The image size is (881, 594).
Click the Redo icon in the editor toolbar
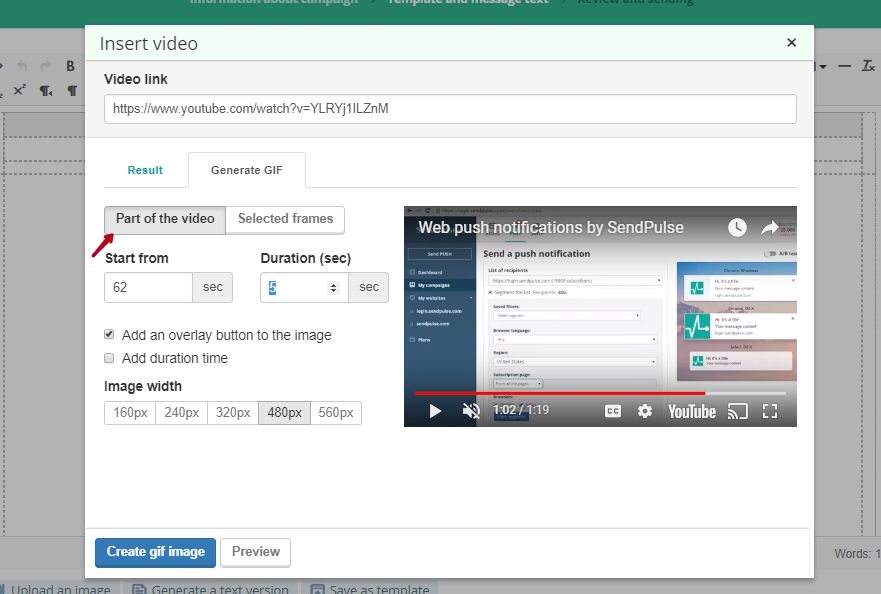(45, 65)
